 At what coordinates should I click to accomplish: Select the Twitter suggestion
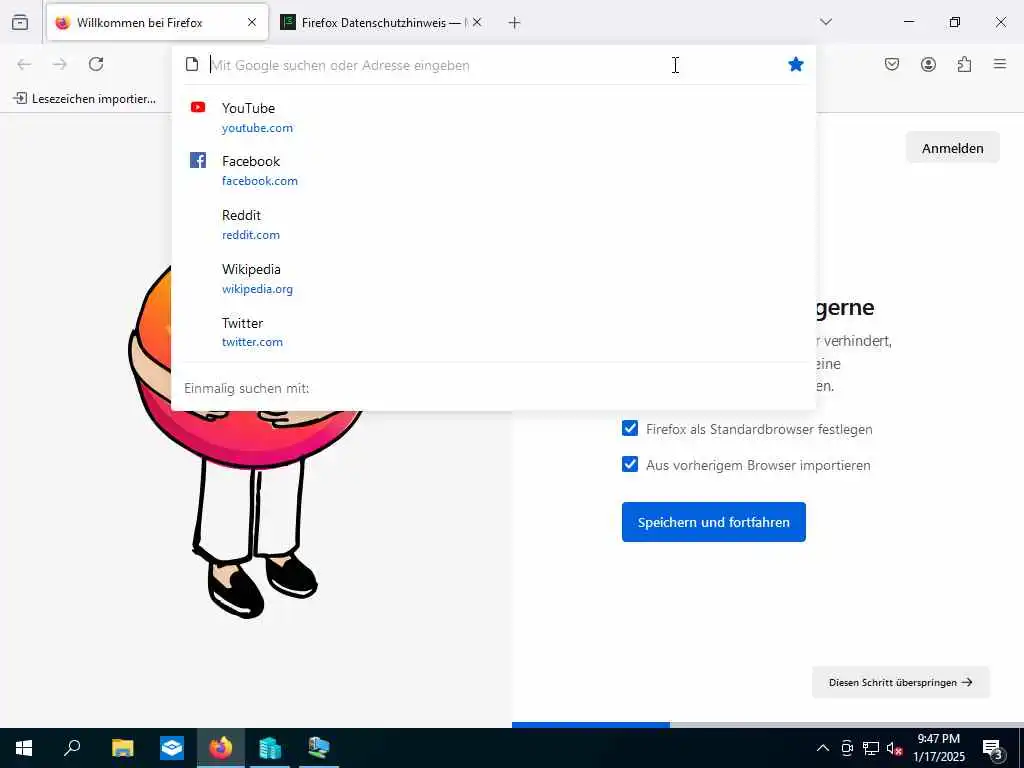tap(494, 332)
